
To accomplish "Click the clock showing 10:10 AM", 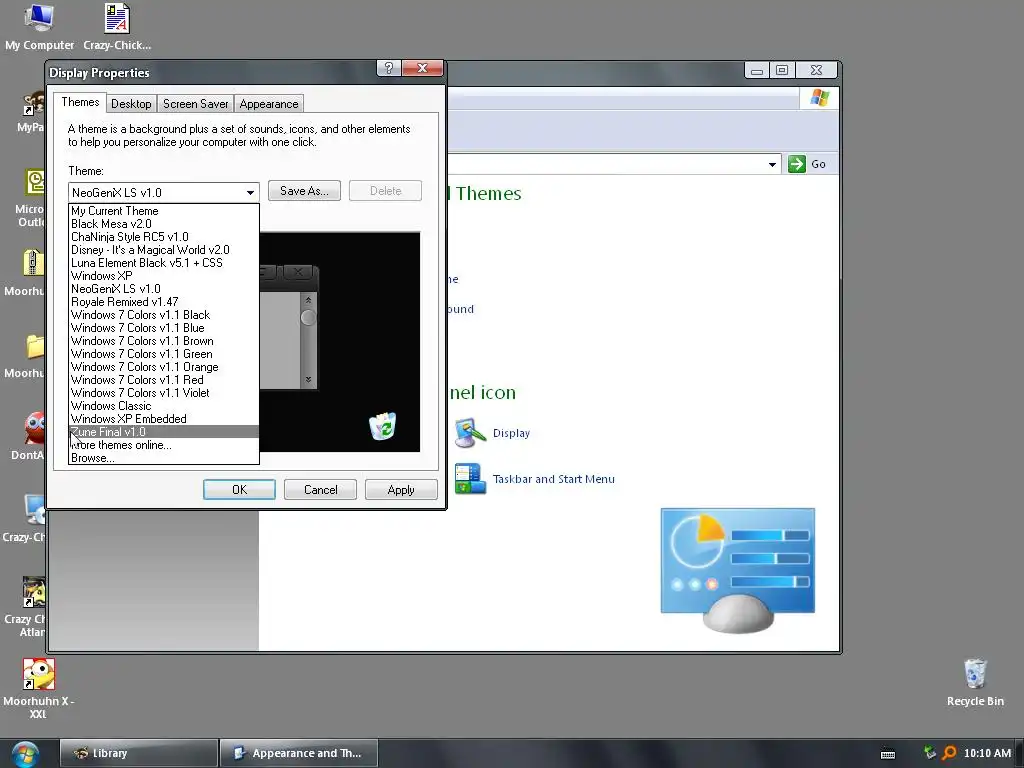I will point(987,753).
